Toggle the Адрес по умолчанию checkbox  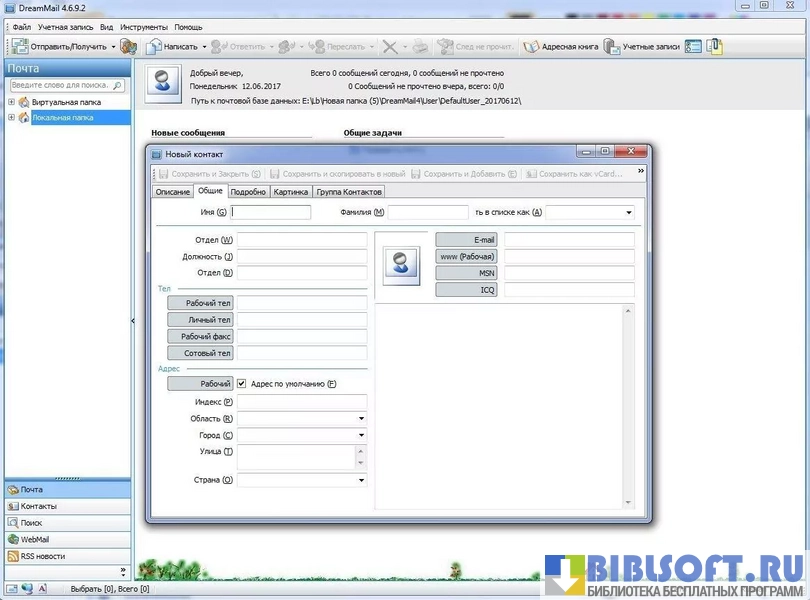point(241,384)
